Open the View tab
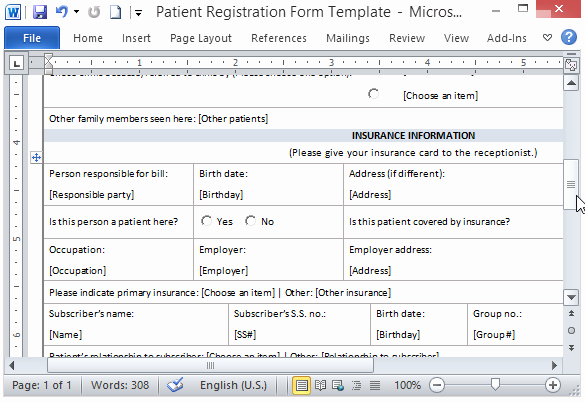 pyautogui.click(x=456, y=38)
